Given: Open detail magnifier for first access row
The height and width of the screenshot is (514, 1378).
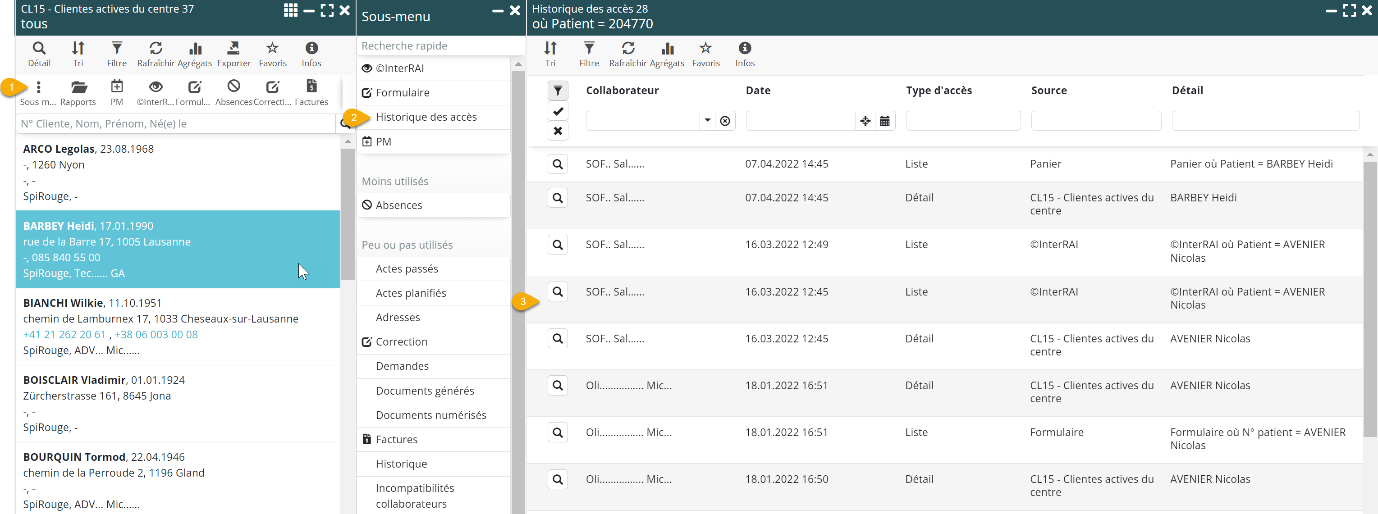Looking at the screenshot, I should (558, 164).
